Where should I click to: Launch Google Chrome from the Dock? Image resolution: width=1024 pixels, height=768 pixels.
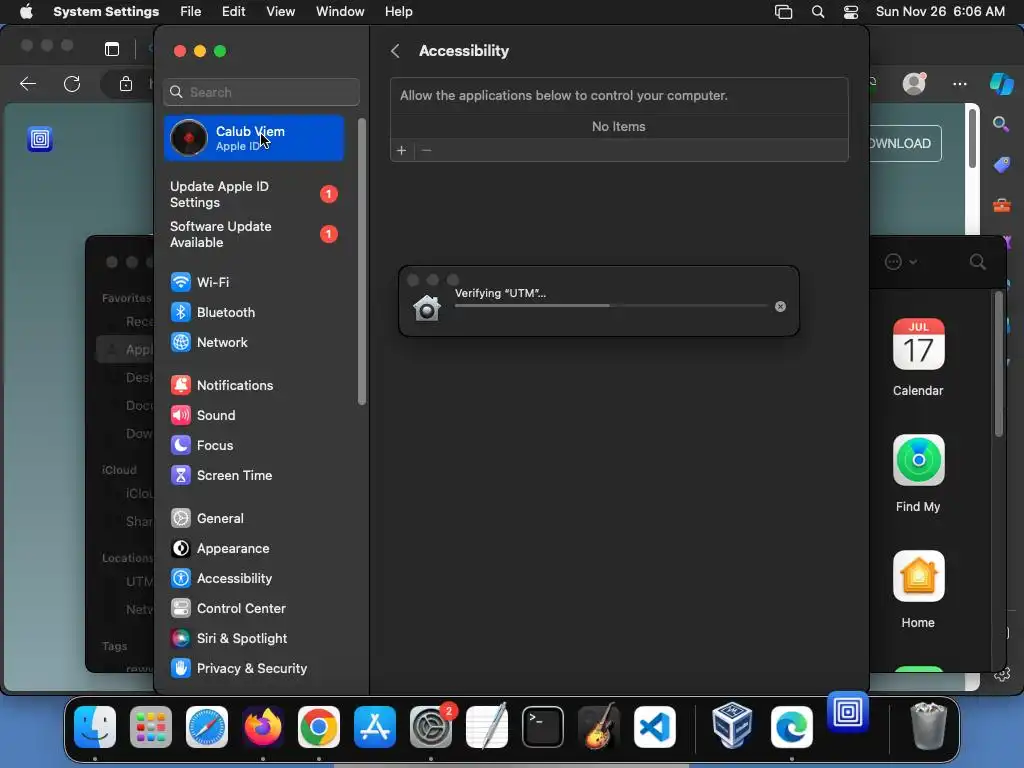click(319, 727)
